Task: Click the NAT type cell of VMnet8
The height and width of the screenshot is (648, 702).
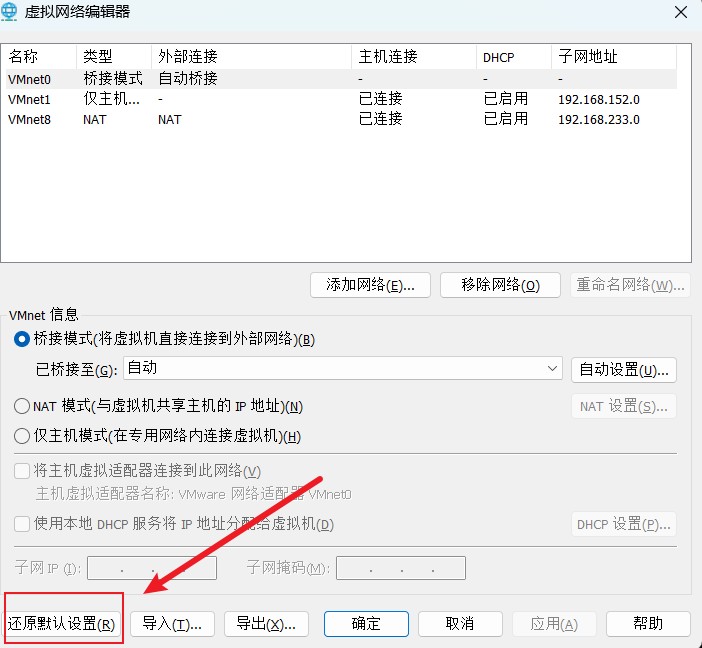Action: pyautogui.click(x=94, y=120)
